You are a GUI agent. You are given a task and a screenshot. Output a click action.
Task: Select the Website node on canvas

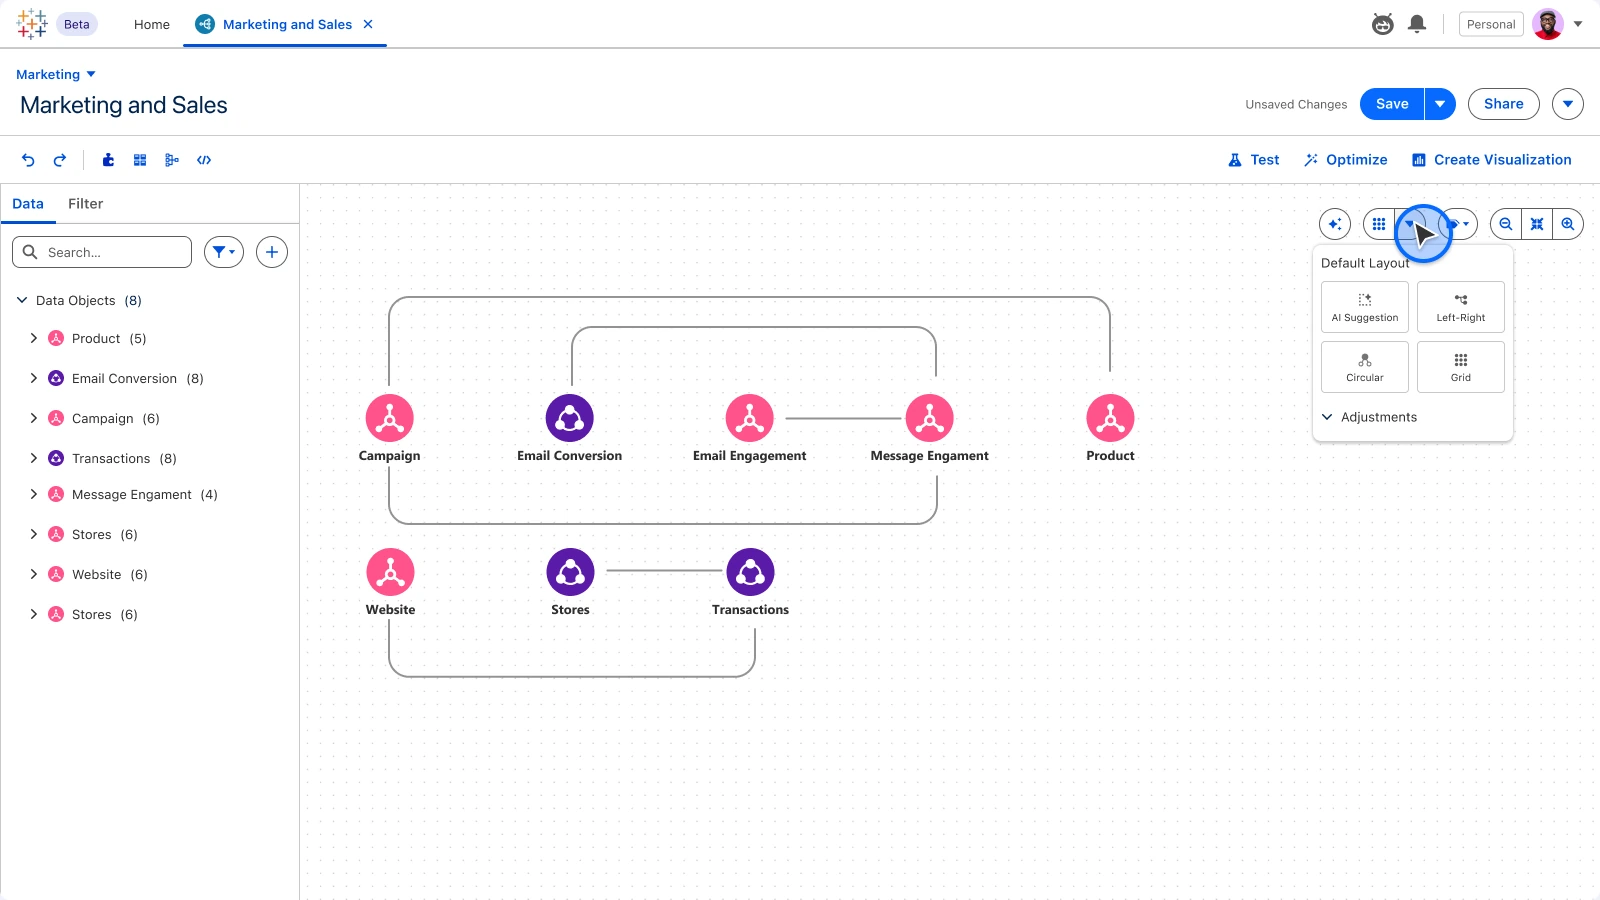pyautogui.click(x=390, y=572)
